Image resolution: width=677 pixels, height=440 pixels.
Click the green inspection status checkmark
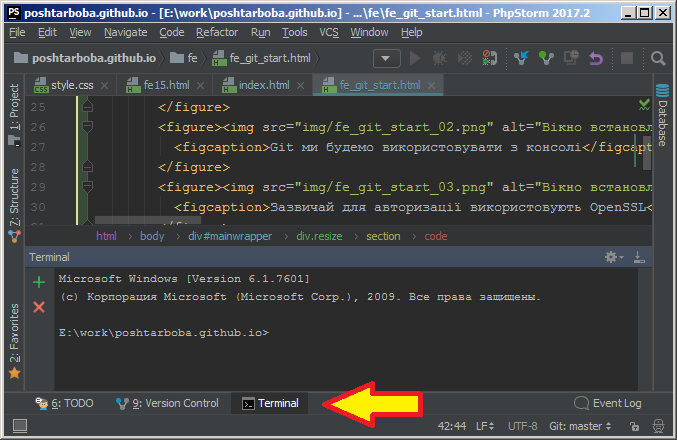pos(644,104)
